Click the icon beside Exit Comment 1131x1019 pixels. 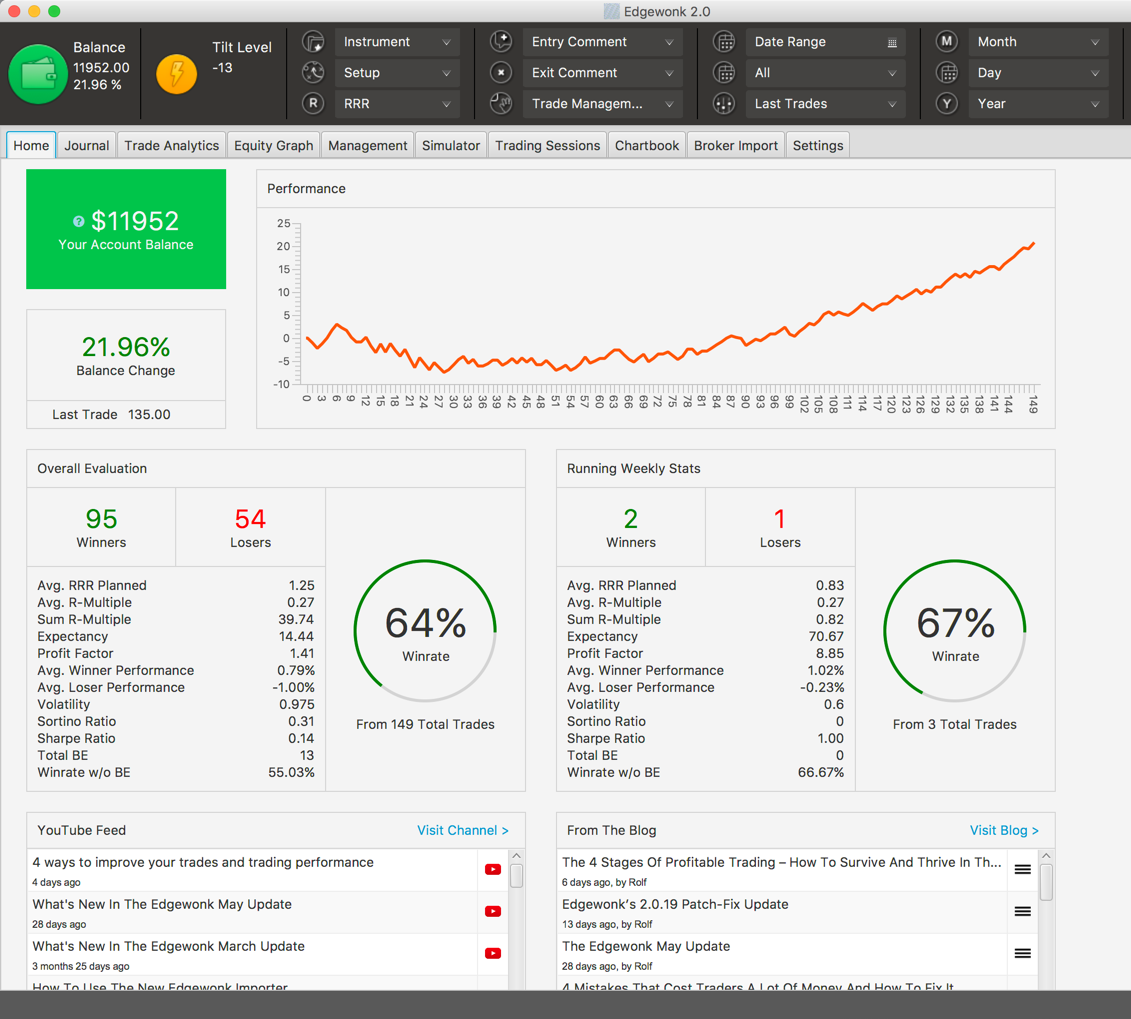(501, 73)
